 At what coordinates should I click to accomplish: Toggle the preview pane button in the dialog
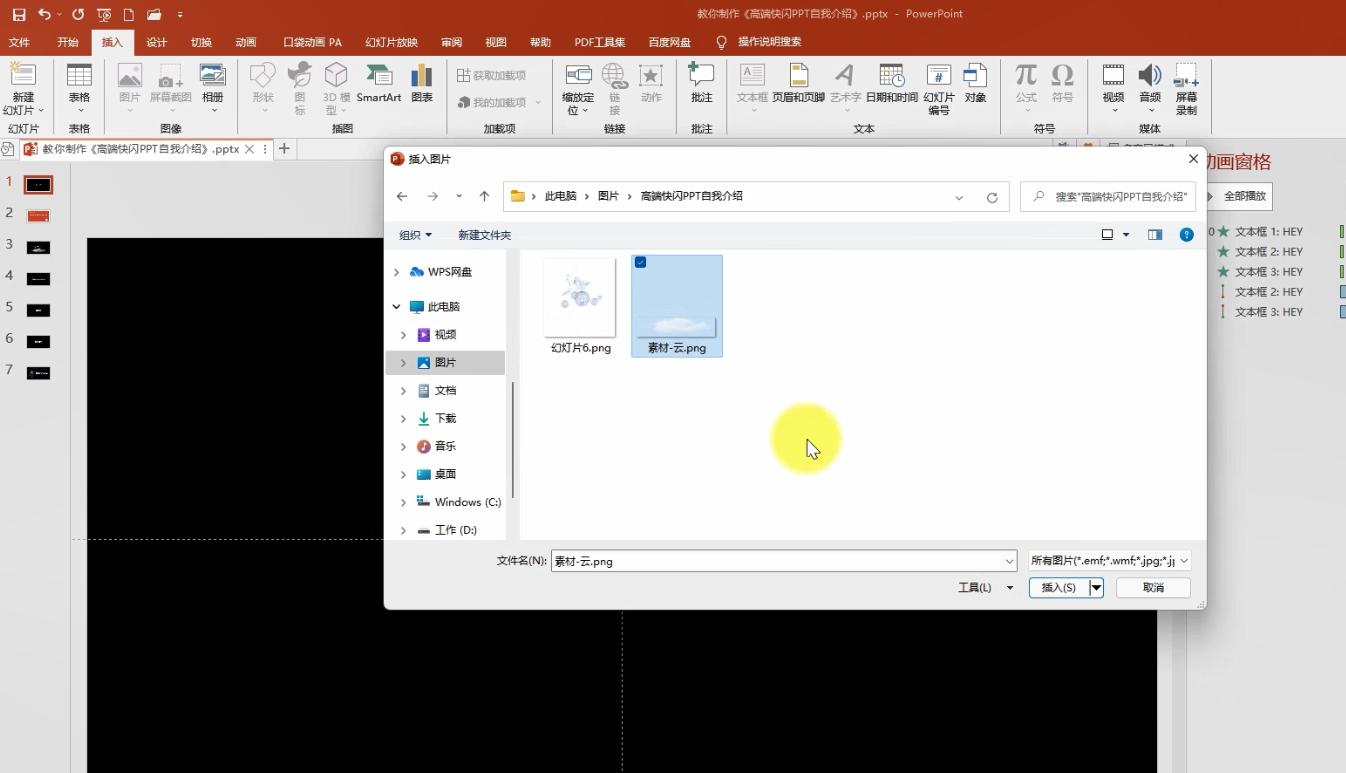(x=1155, y=235)
